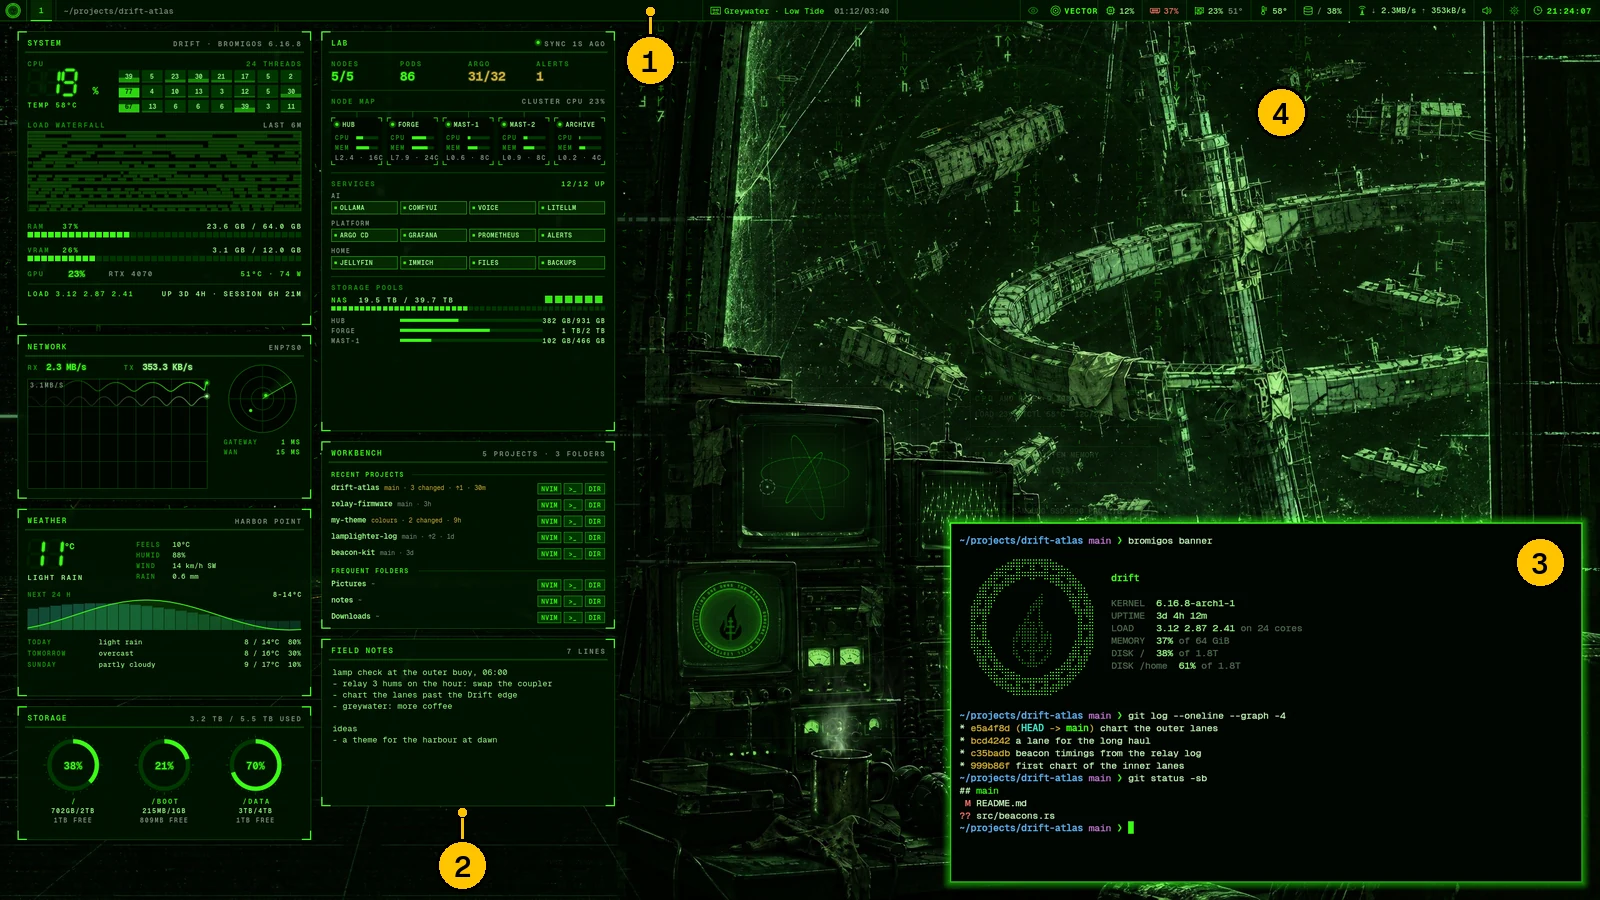The height and width of the screenshot is (900, 1600).
Task: Open the IMMICH service
Action: 433,263
